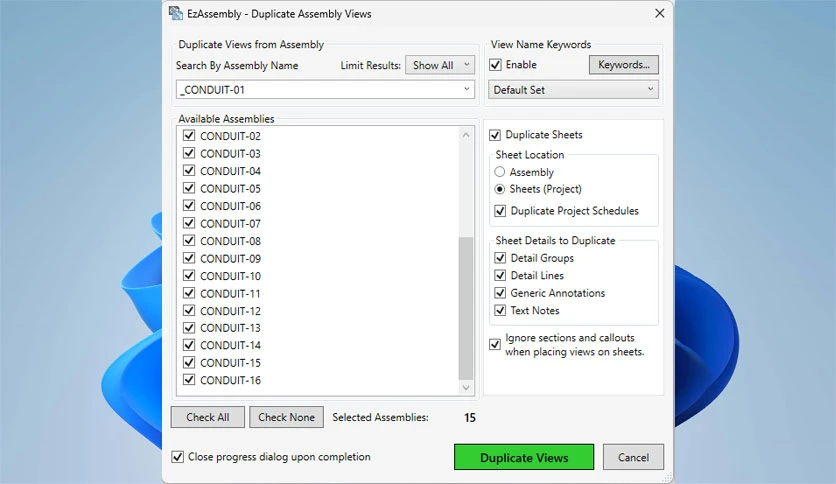
Task: Click the assemblies list scroll down arrow
Action: (x=466, y=388)
